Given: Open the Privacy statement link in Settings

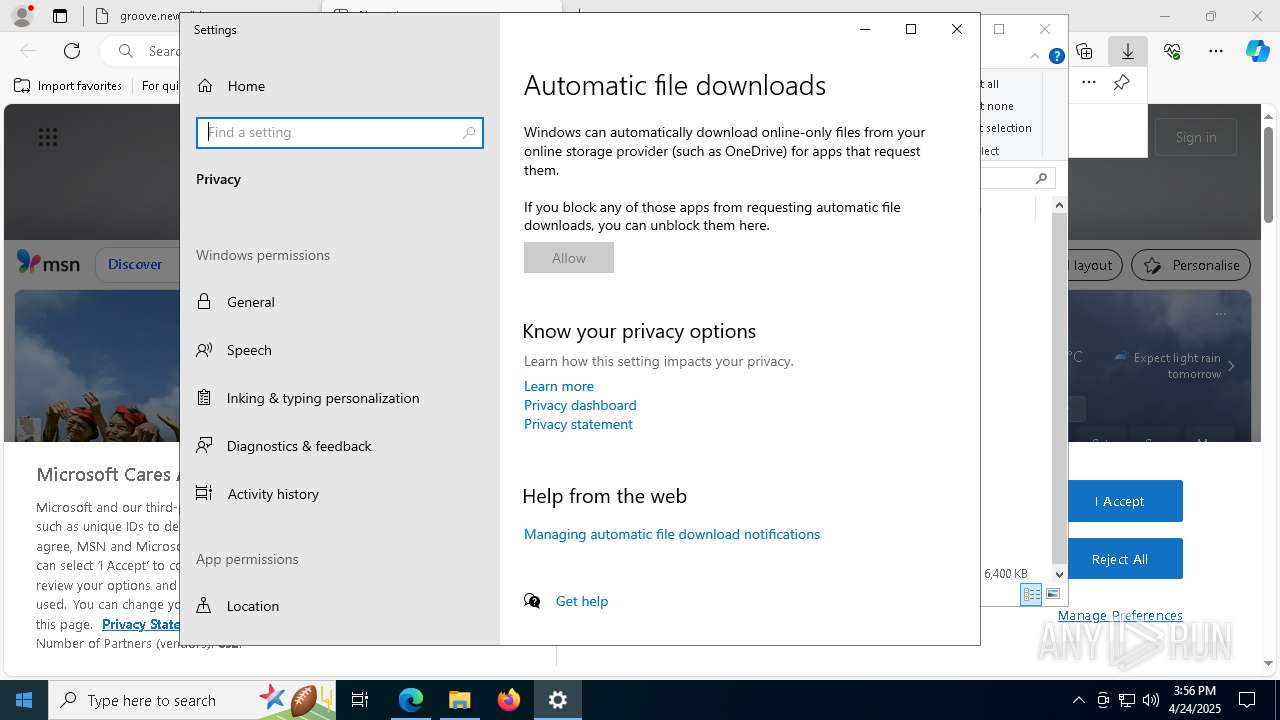Looking at the screenshot, I should pyautogui.click(x=578, y=424).
